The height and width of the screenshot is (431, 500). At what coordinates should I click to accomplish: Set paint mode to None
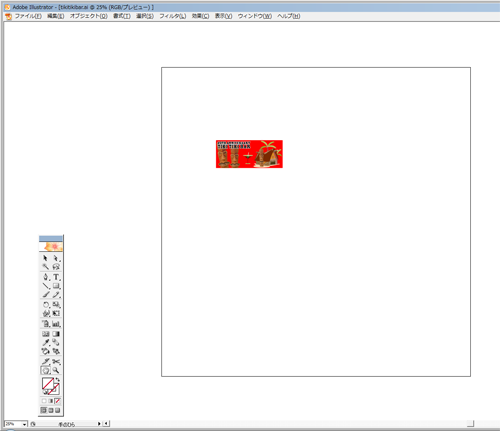pos(57,401)
